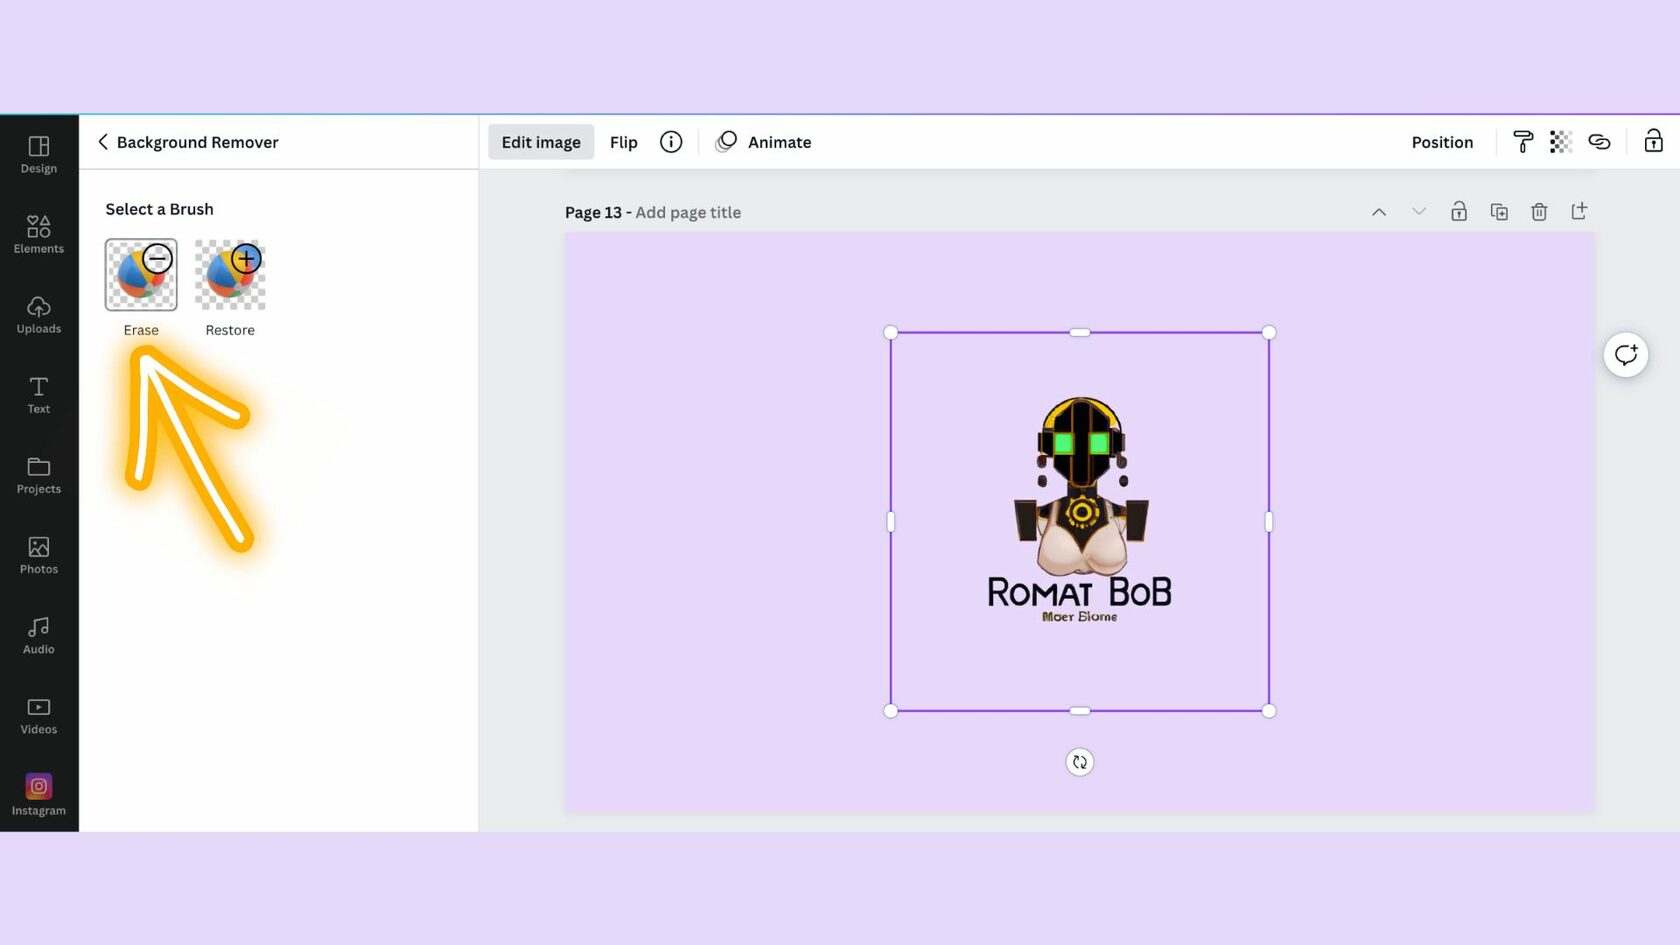Open the Instagram sidebar app
The height and width of the screenshot is (945, 1680).
click(39, 796)
